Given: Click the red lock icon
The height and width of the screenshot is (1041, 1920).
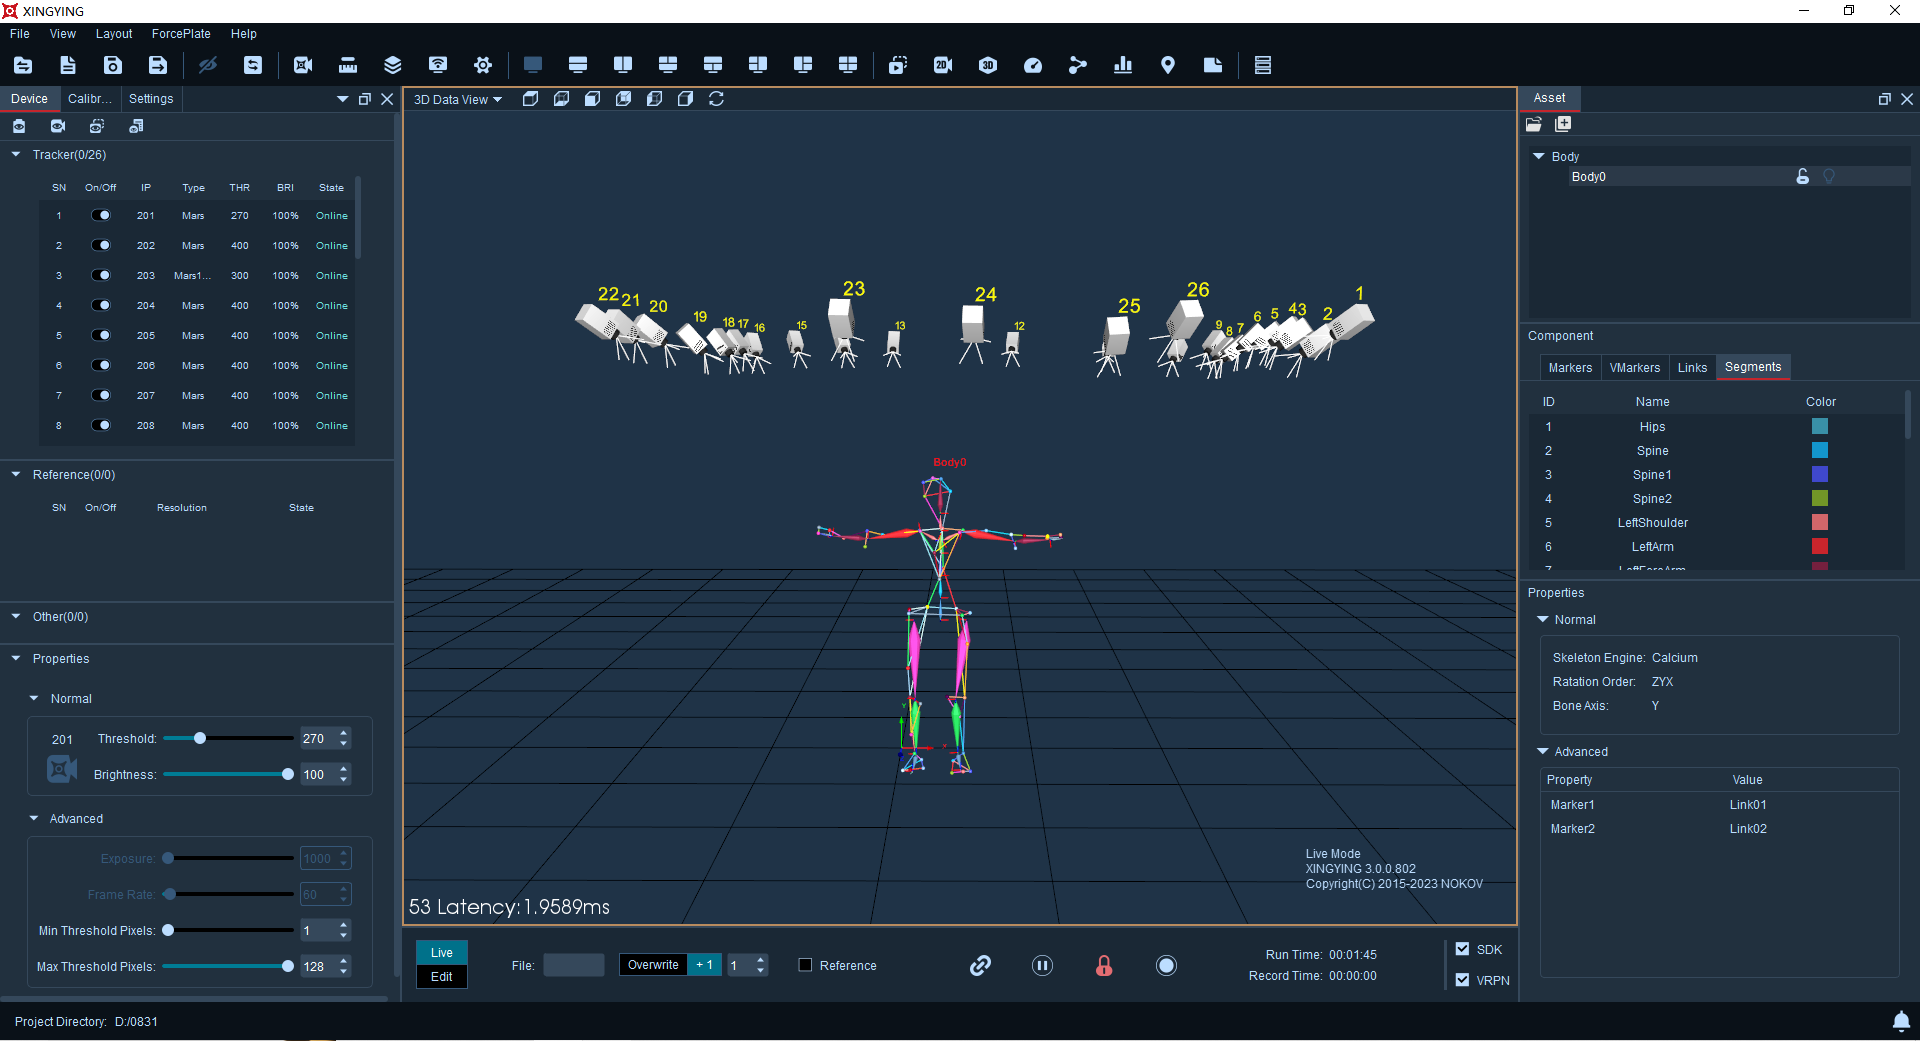Looking at the screenshot, I should tap(1104, 965).
